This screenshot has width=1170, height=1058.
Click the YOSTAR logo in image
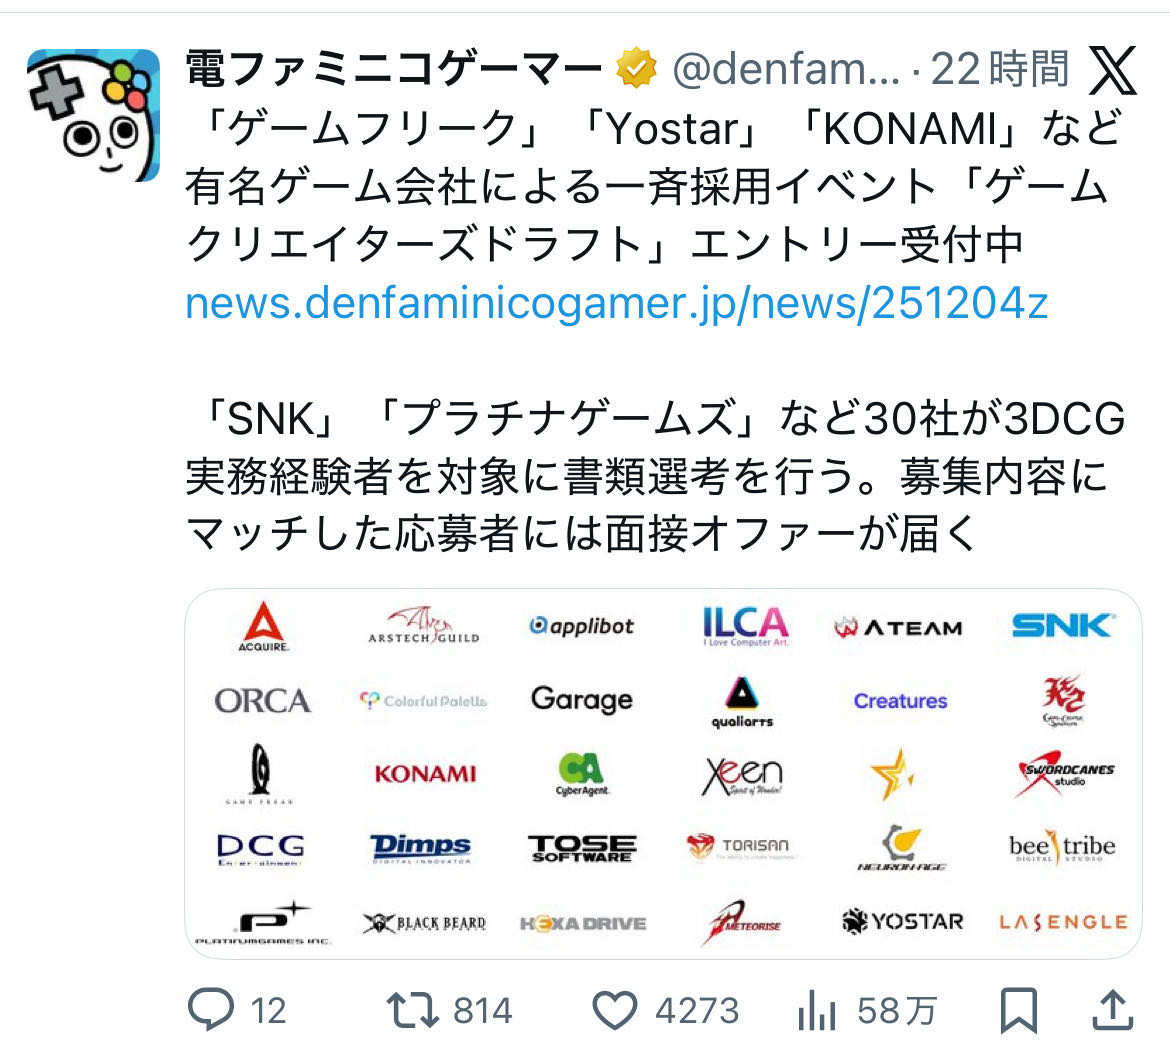point(903,922)
